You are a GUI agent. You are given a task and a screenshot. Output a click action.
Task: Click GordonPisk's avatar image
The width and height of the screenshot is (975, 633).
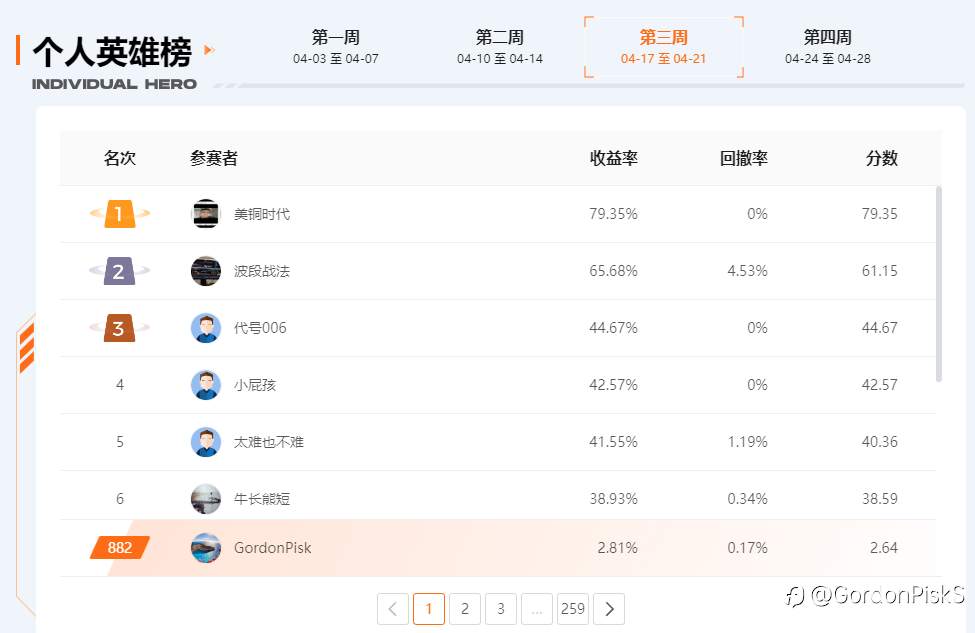click(x=206, y=548)
